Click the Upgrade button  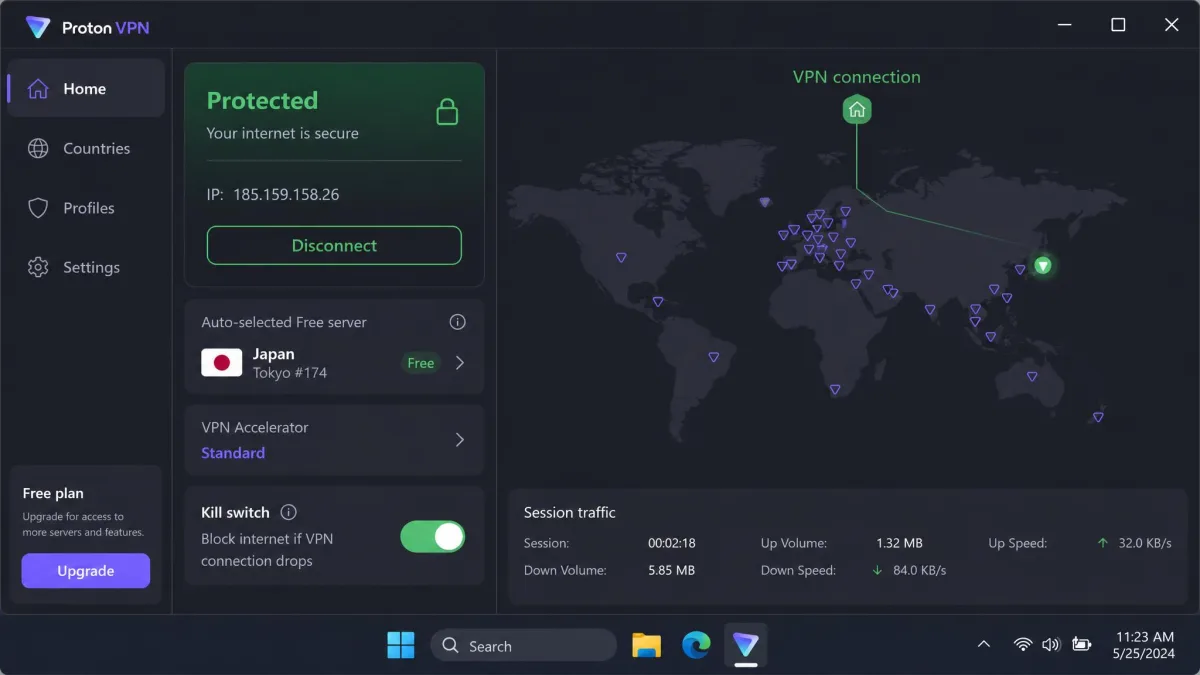click(86, 571)
